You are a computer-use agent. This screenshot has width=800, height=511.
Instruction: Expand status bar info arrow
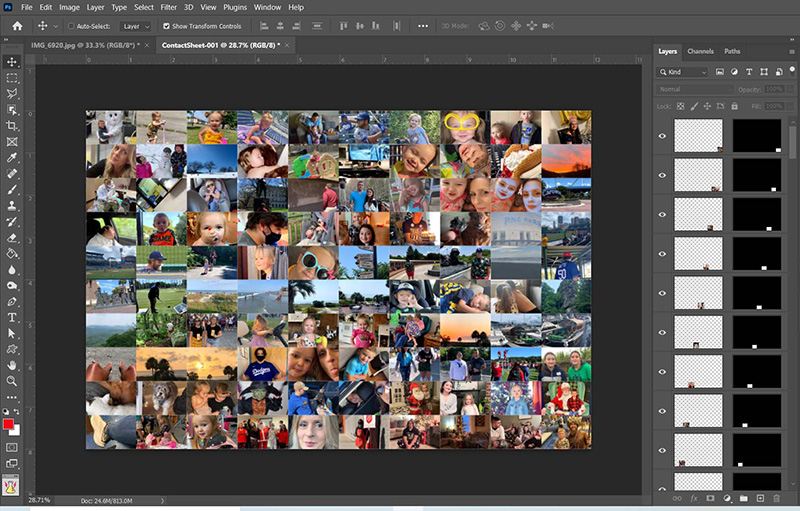(163, 501)
